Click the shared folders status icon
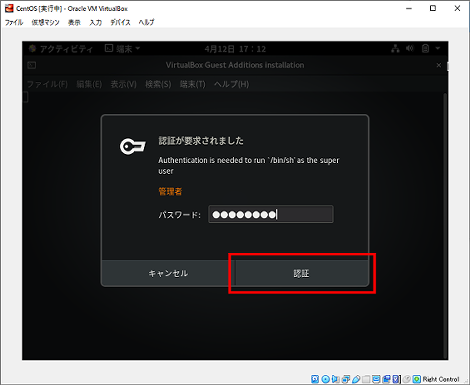Screen dimensions: 470x385 (x=366, y=379)
